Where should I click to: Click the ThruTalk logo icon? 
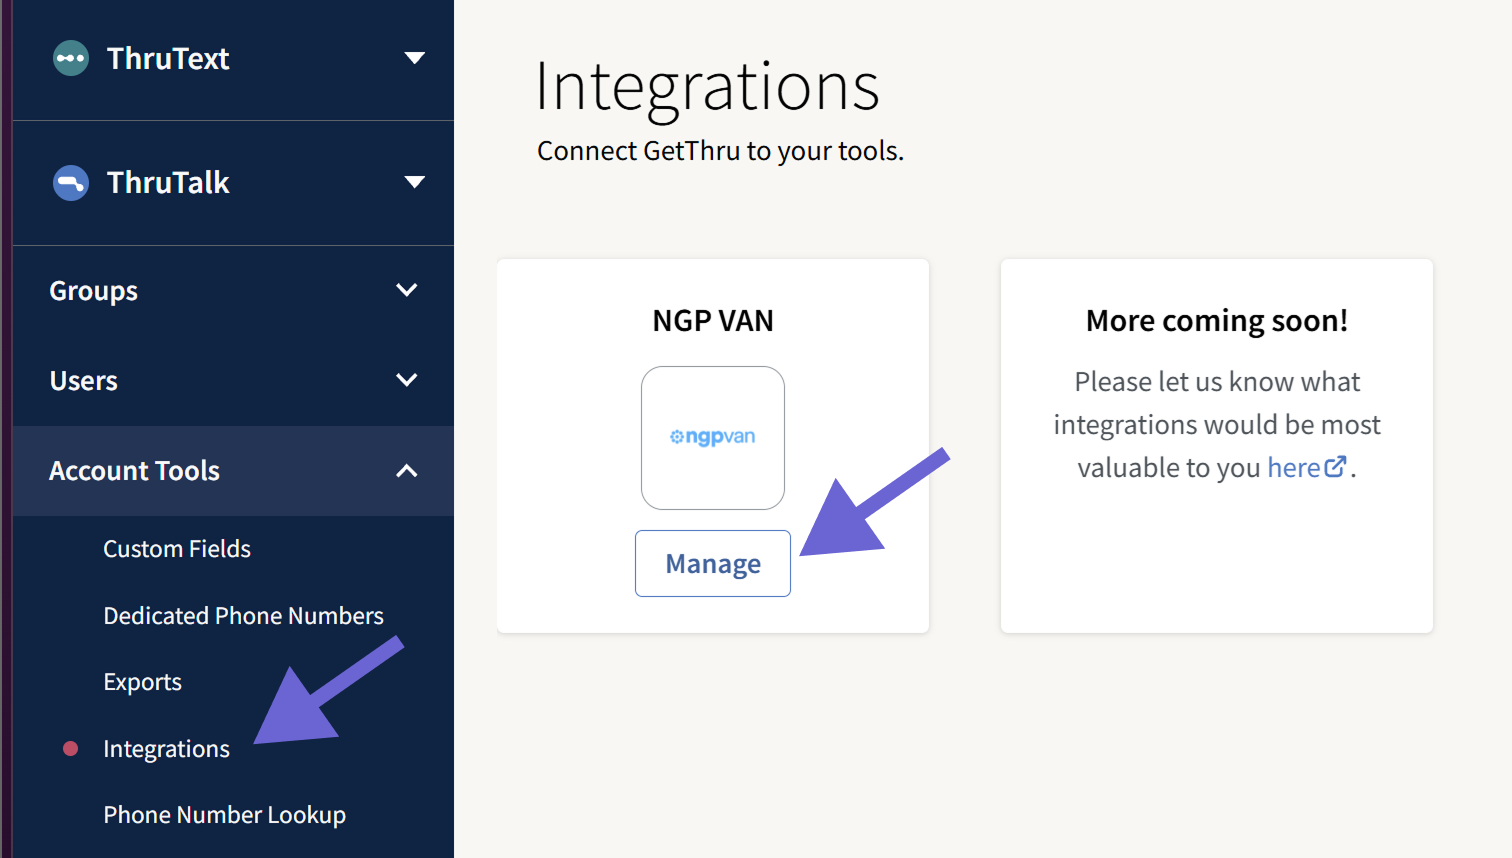click(x=71, y=183)
